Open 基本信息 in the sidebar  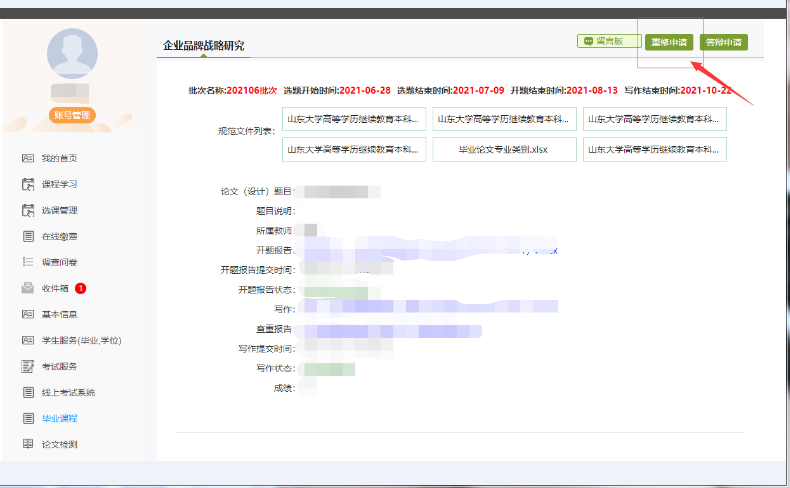point(59,314)
